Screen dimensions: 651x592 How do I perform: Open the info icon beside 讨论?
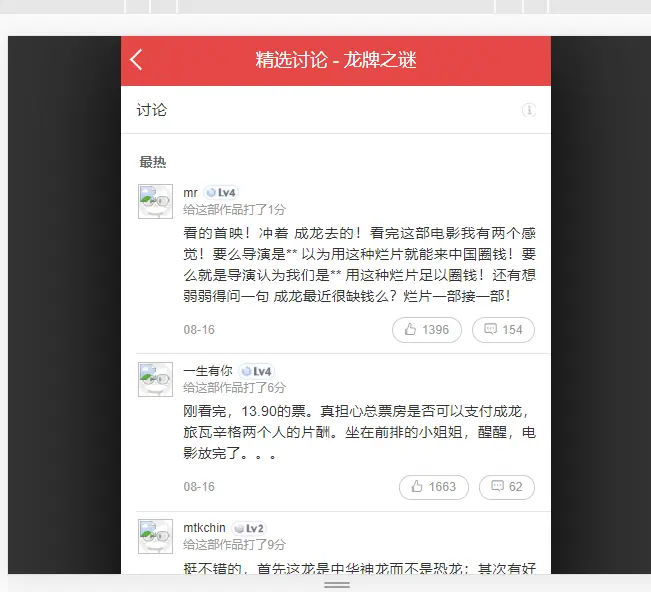(x=529, y=110)
